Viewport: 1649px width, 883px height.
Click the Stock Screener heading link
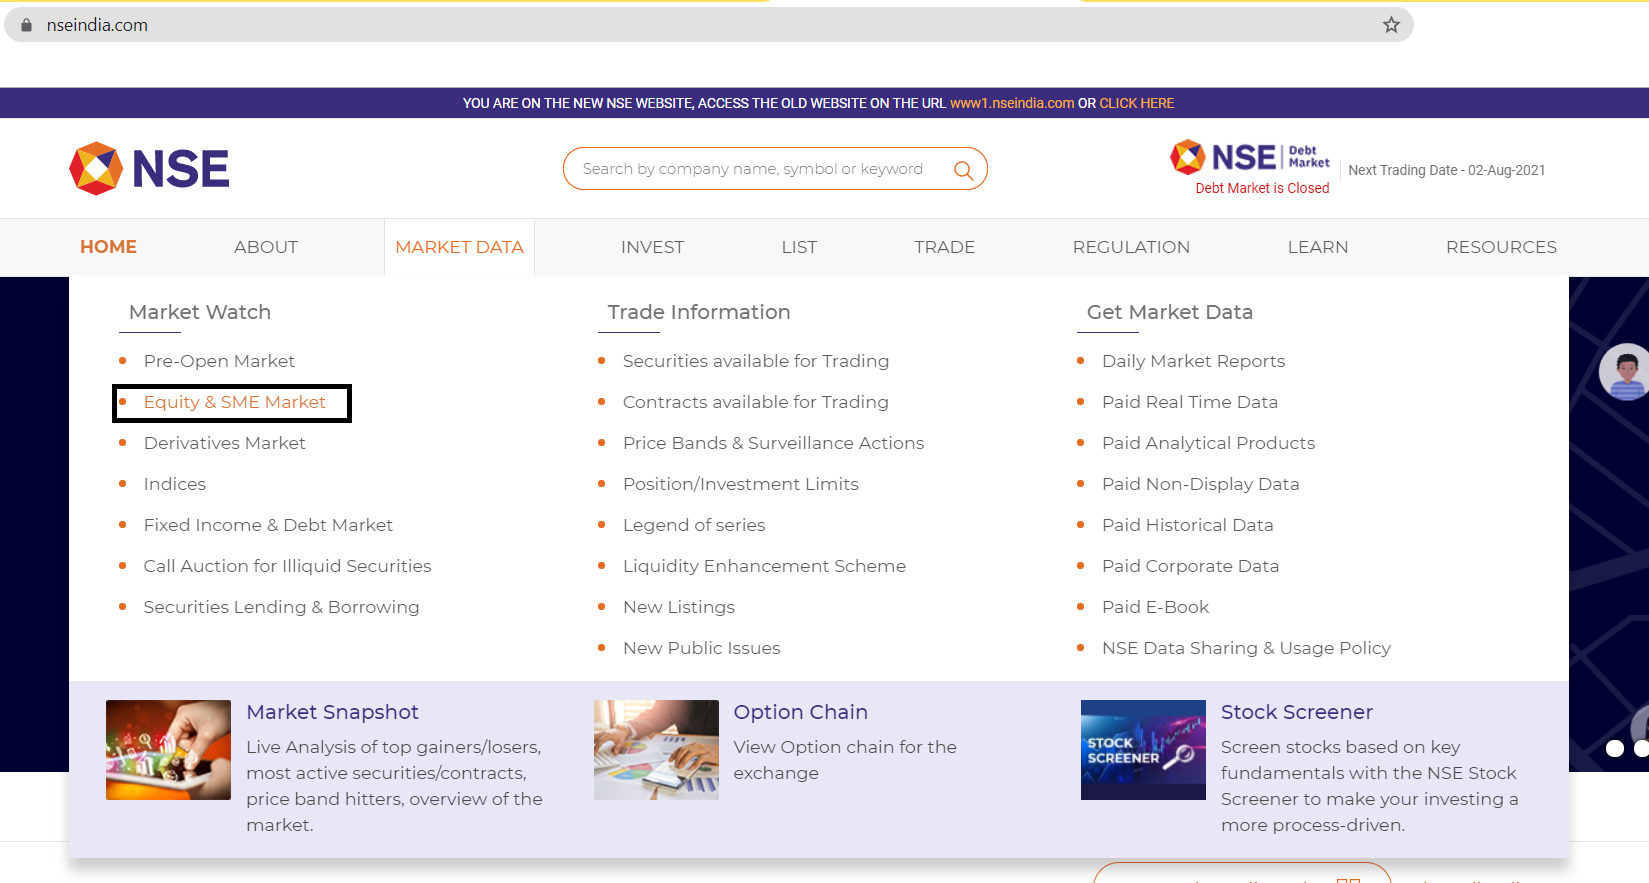(x=1296, y=712)
